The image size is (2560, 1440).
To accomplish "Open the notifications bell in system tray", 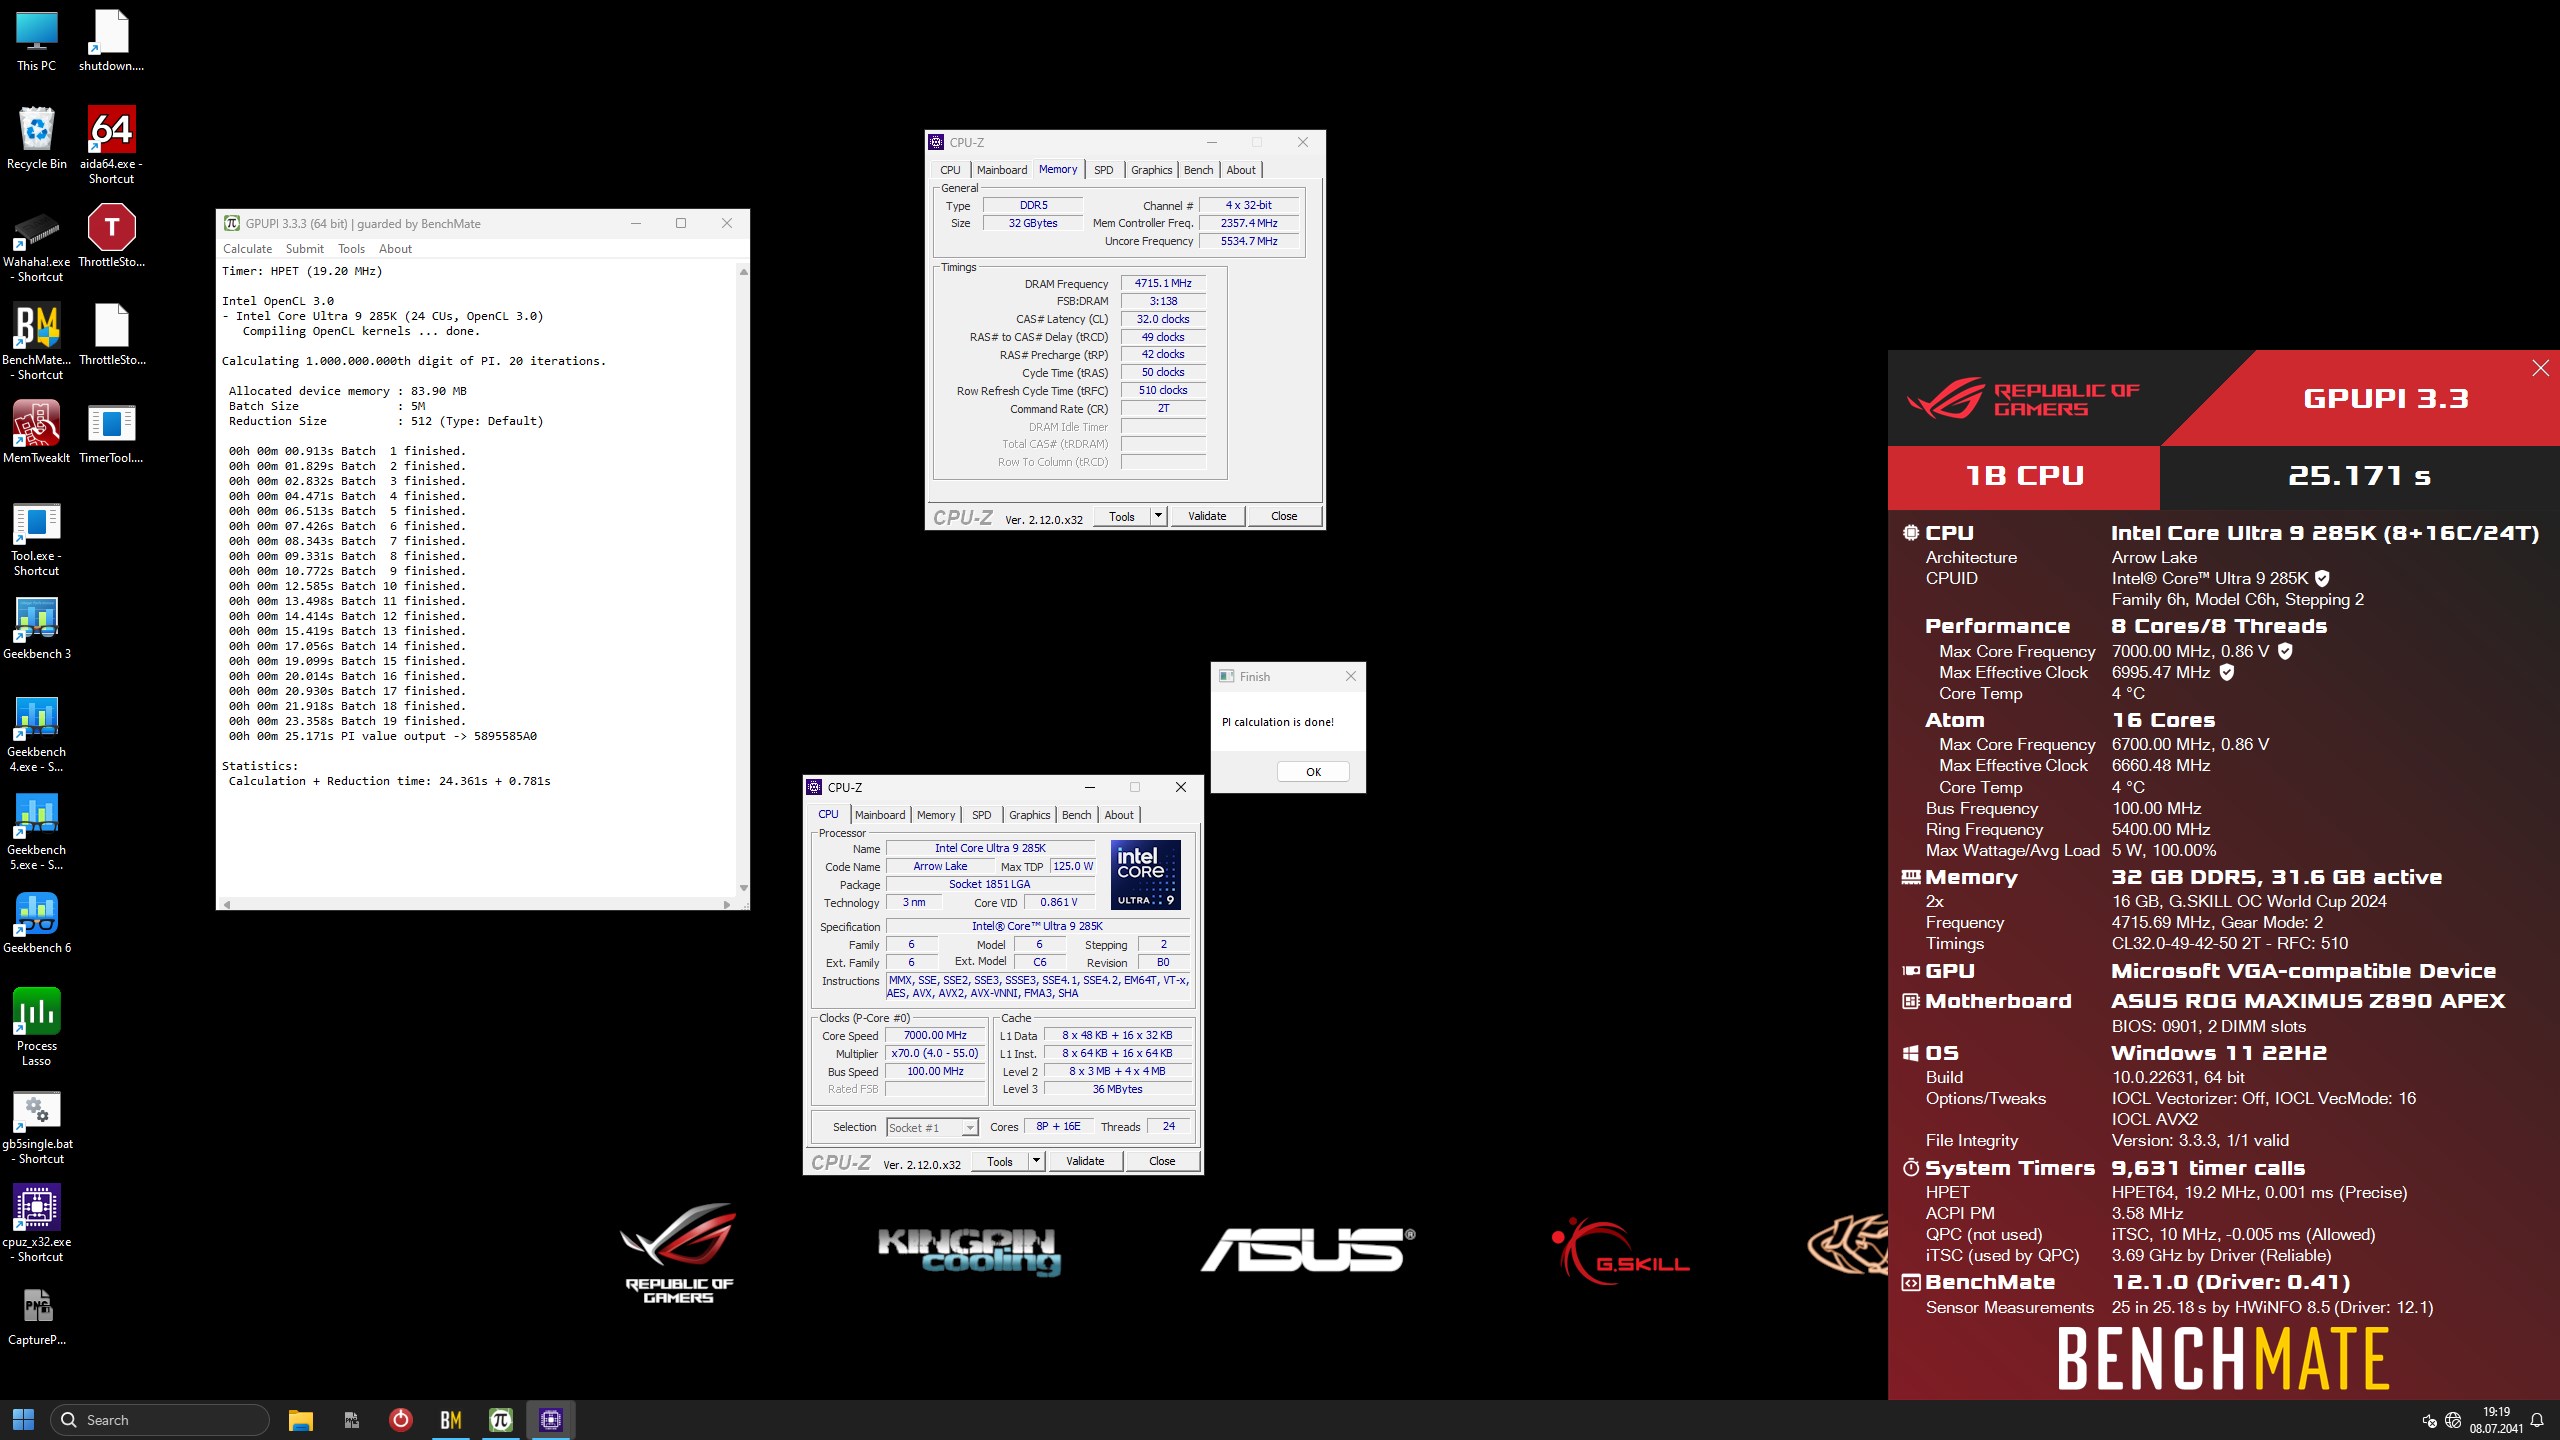I will [2537, 1420].
